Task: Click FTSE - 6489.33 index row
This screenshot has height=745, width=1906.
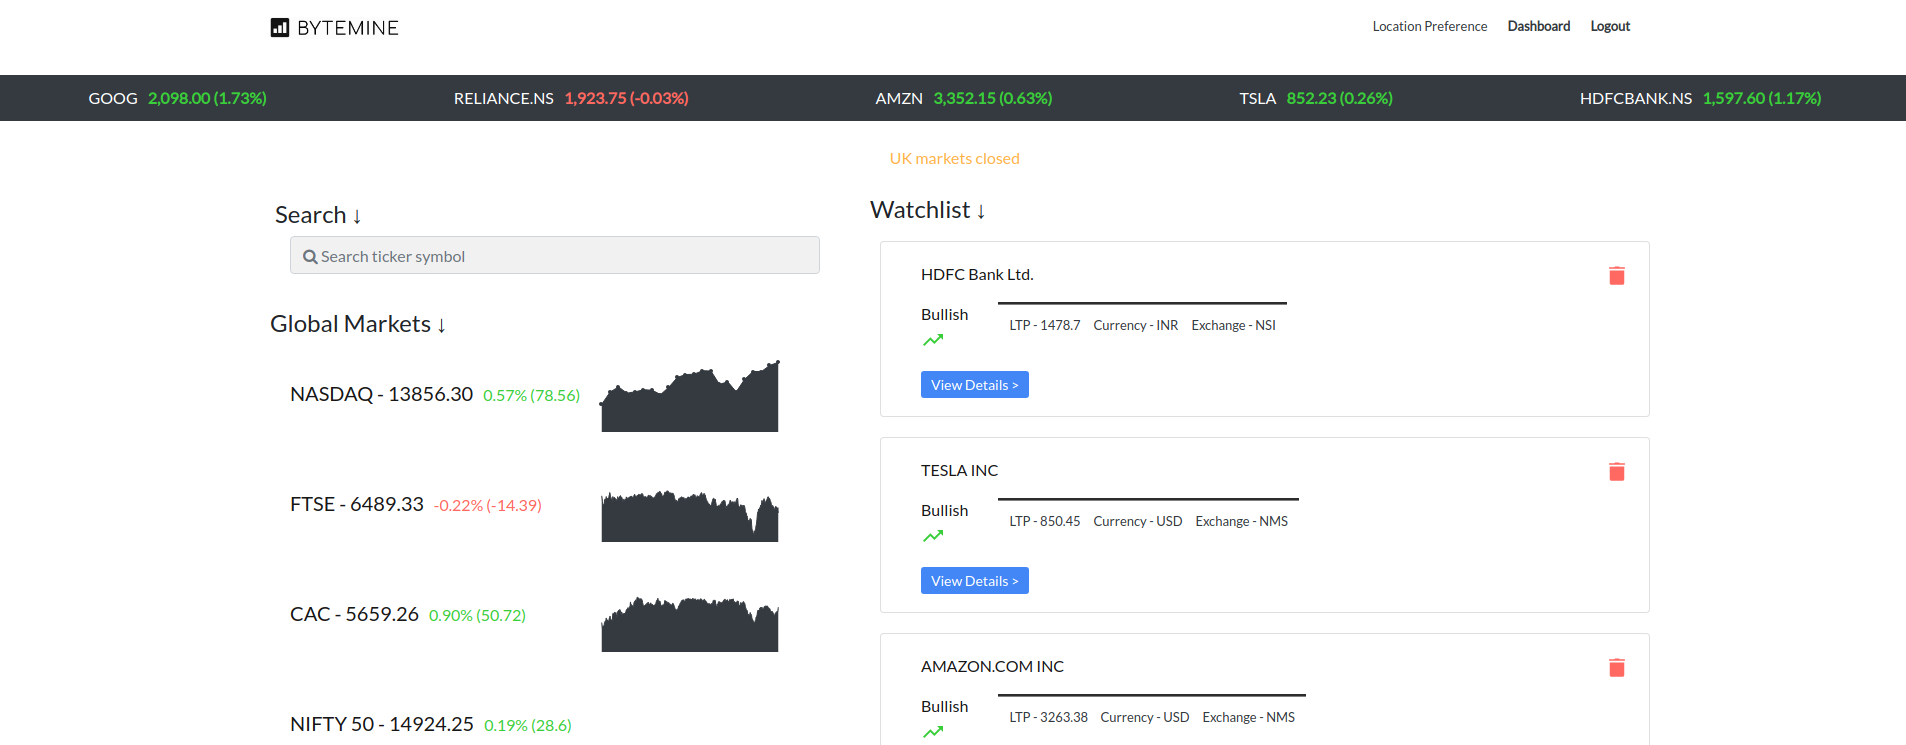Action: click(x=357, y=504)
